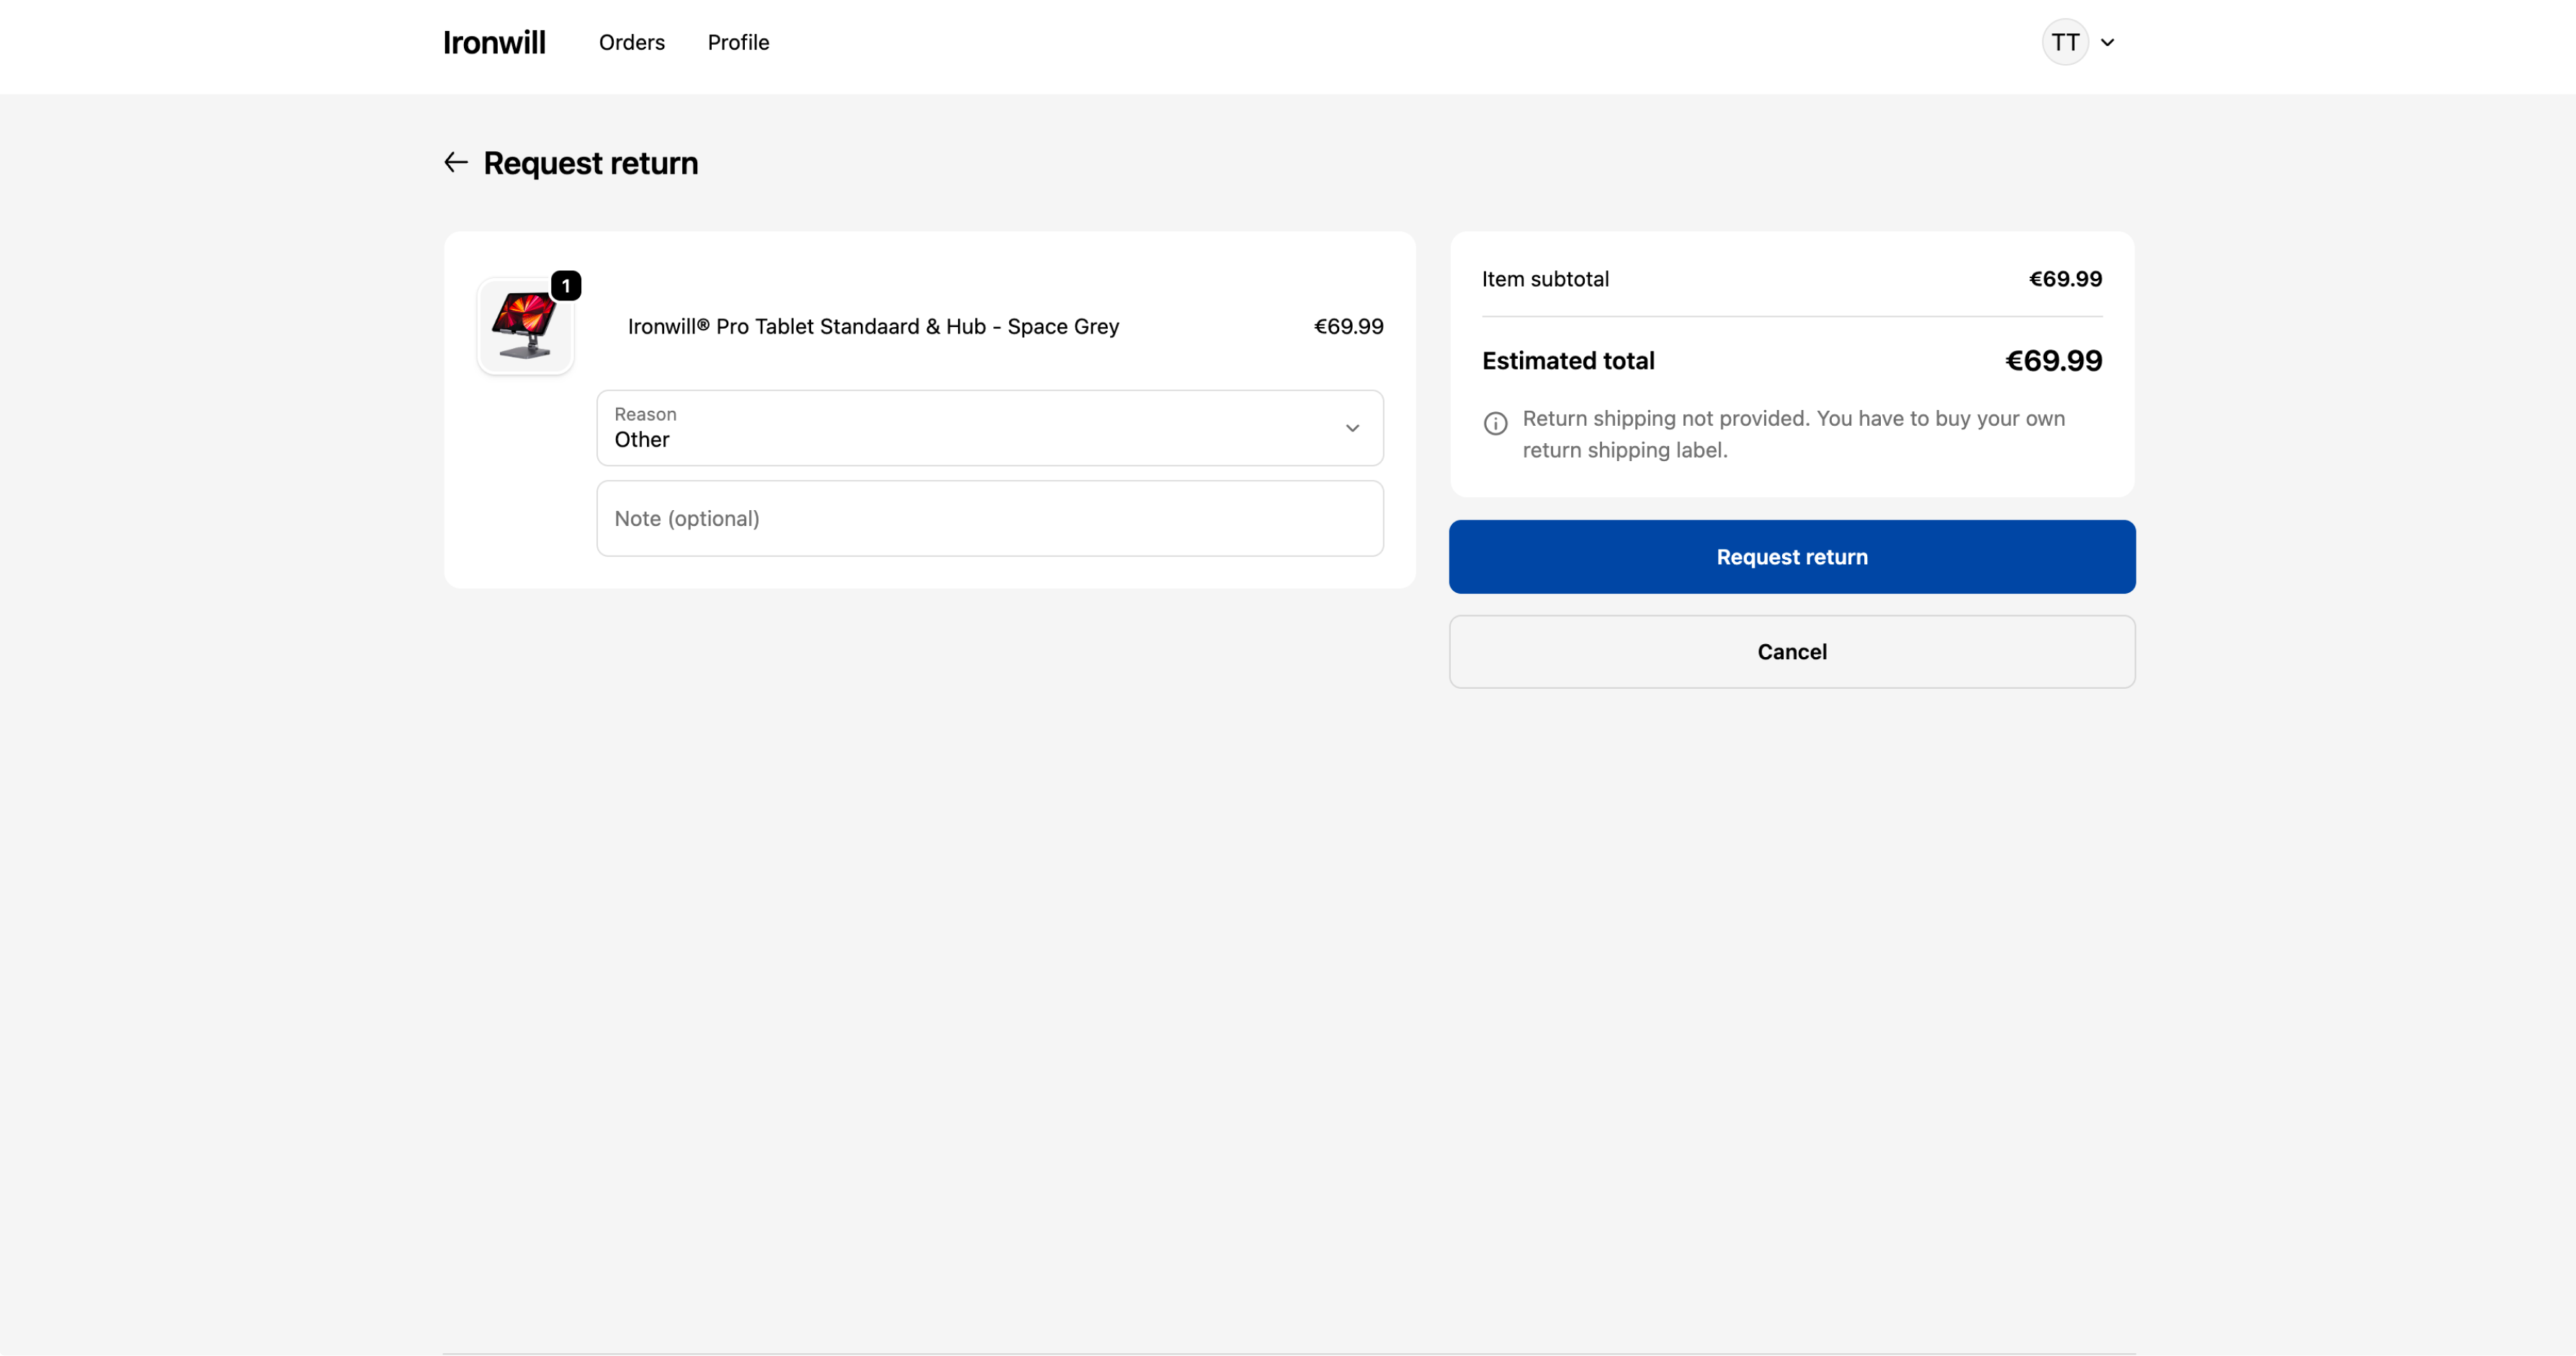Click the €69.99 price beside the product name
This screenshot has height=1356, width=2576.
(1348, 326)
